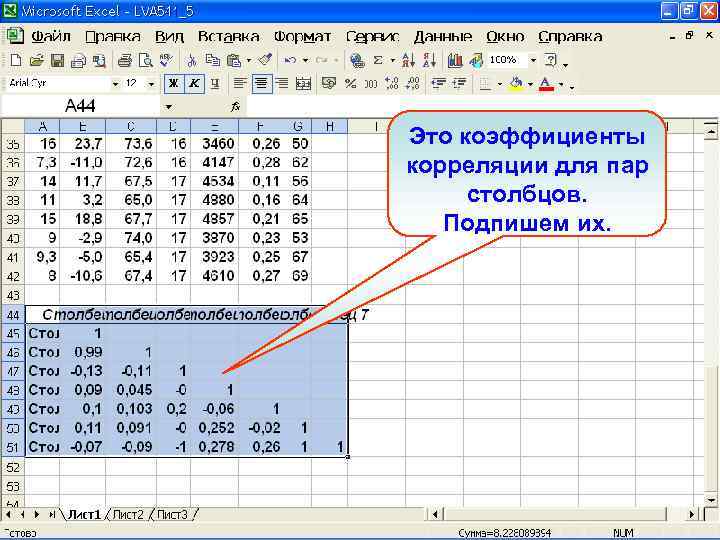Open the Drawing toolbar icon
The image size is (720, 540).
(x=476, y=60)
